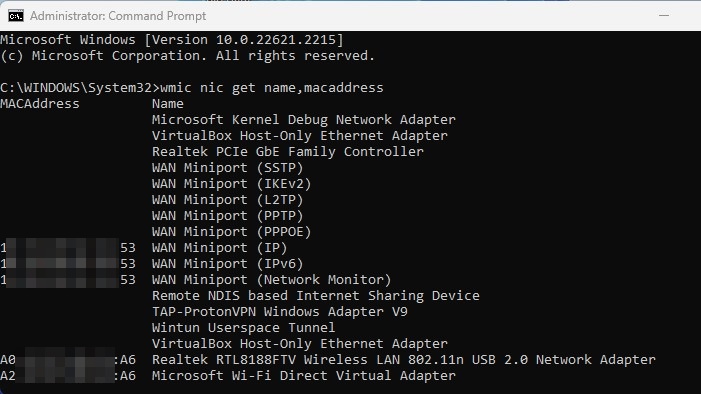Click the Administrator: Command Prompt title text
701x394 pixels.
(118, 16)
